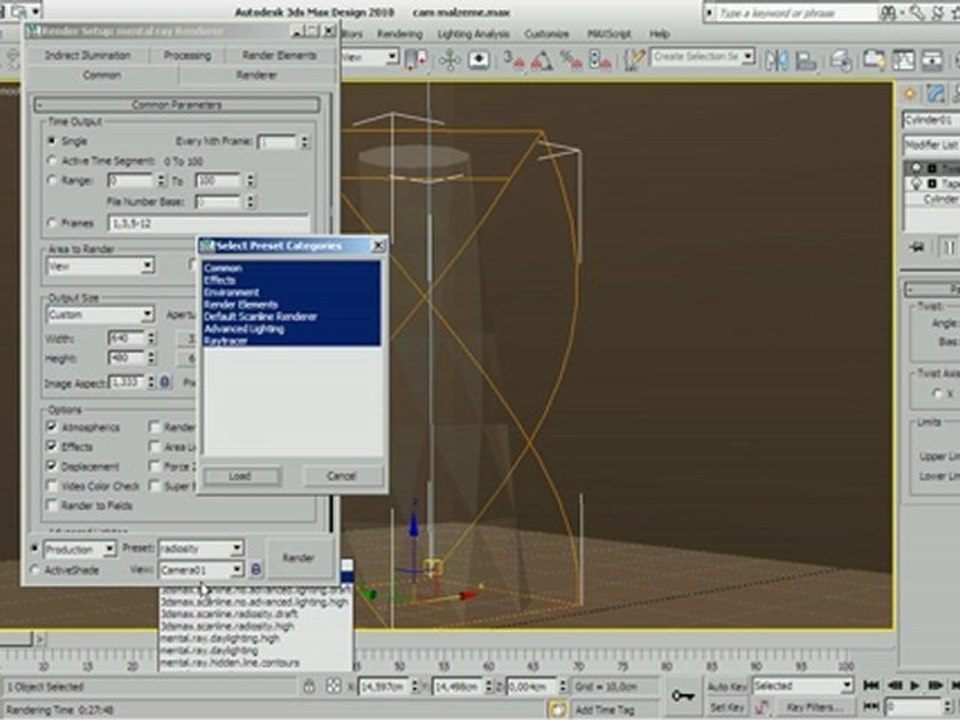Click the Set Keys key icon
The width and height of the screenshot is (960, 720).
682,696
